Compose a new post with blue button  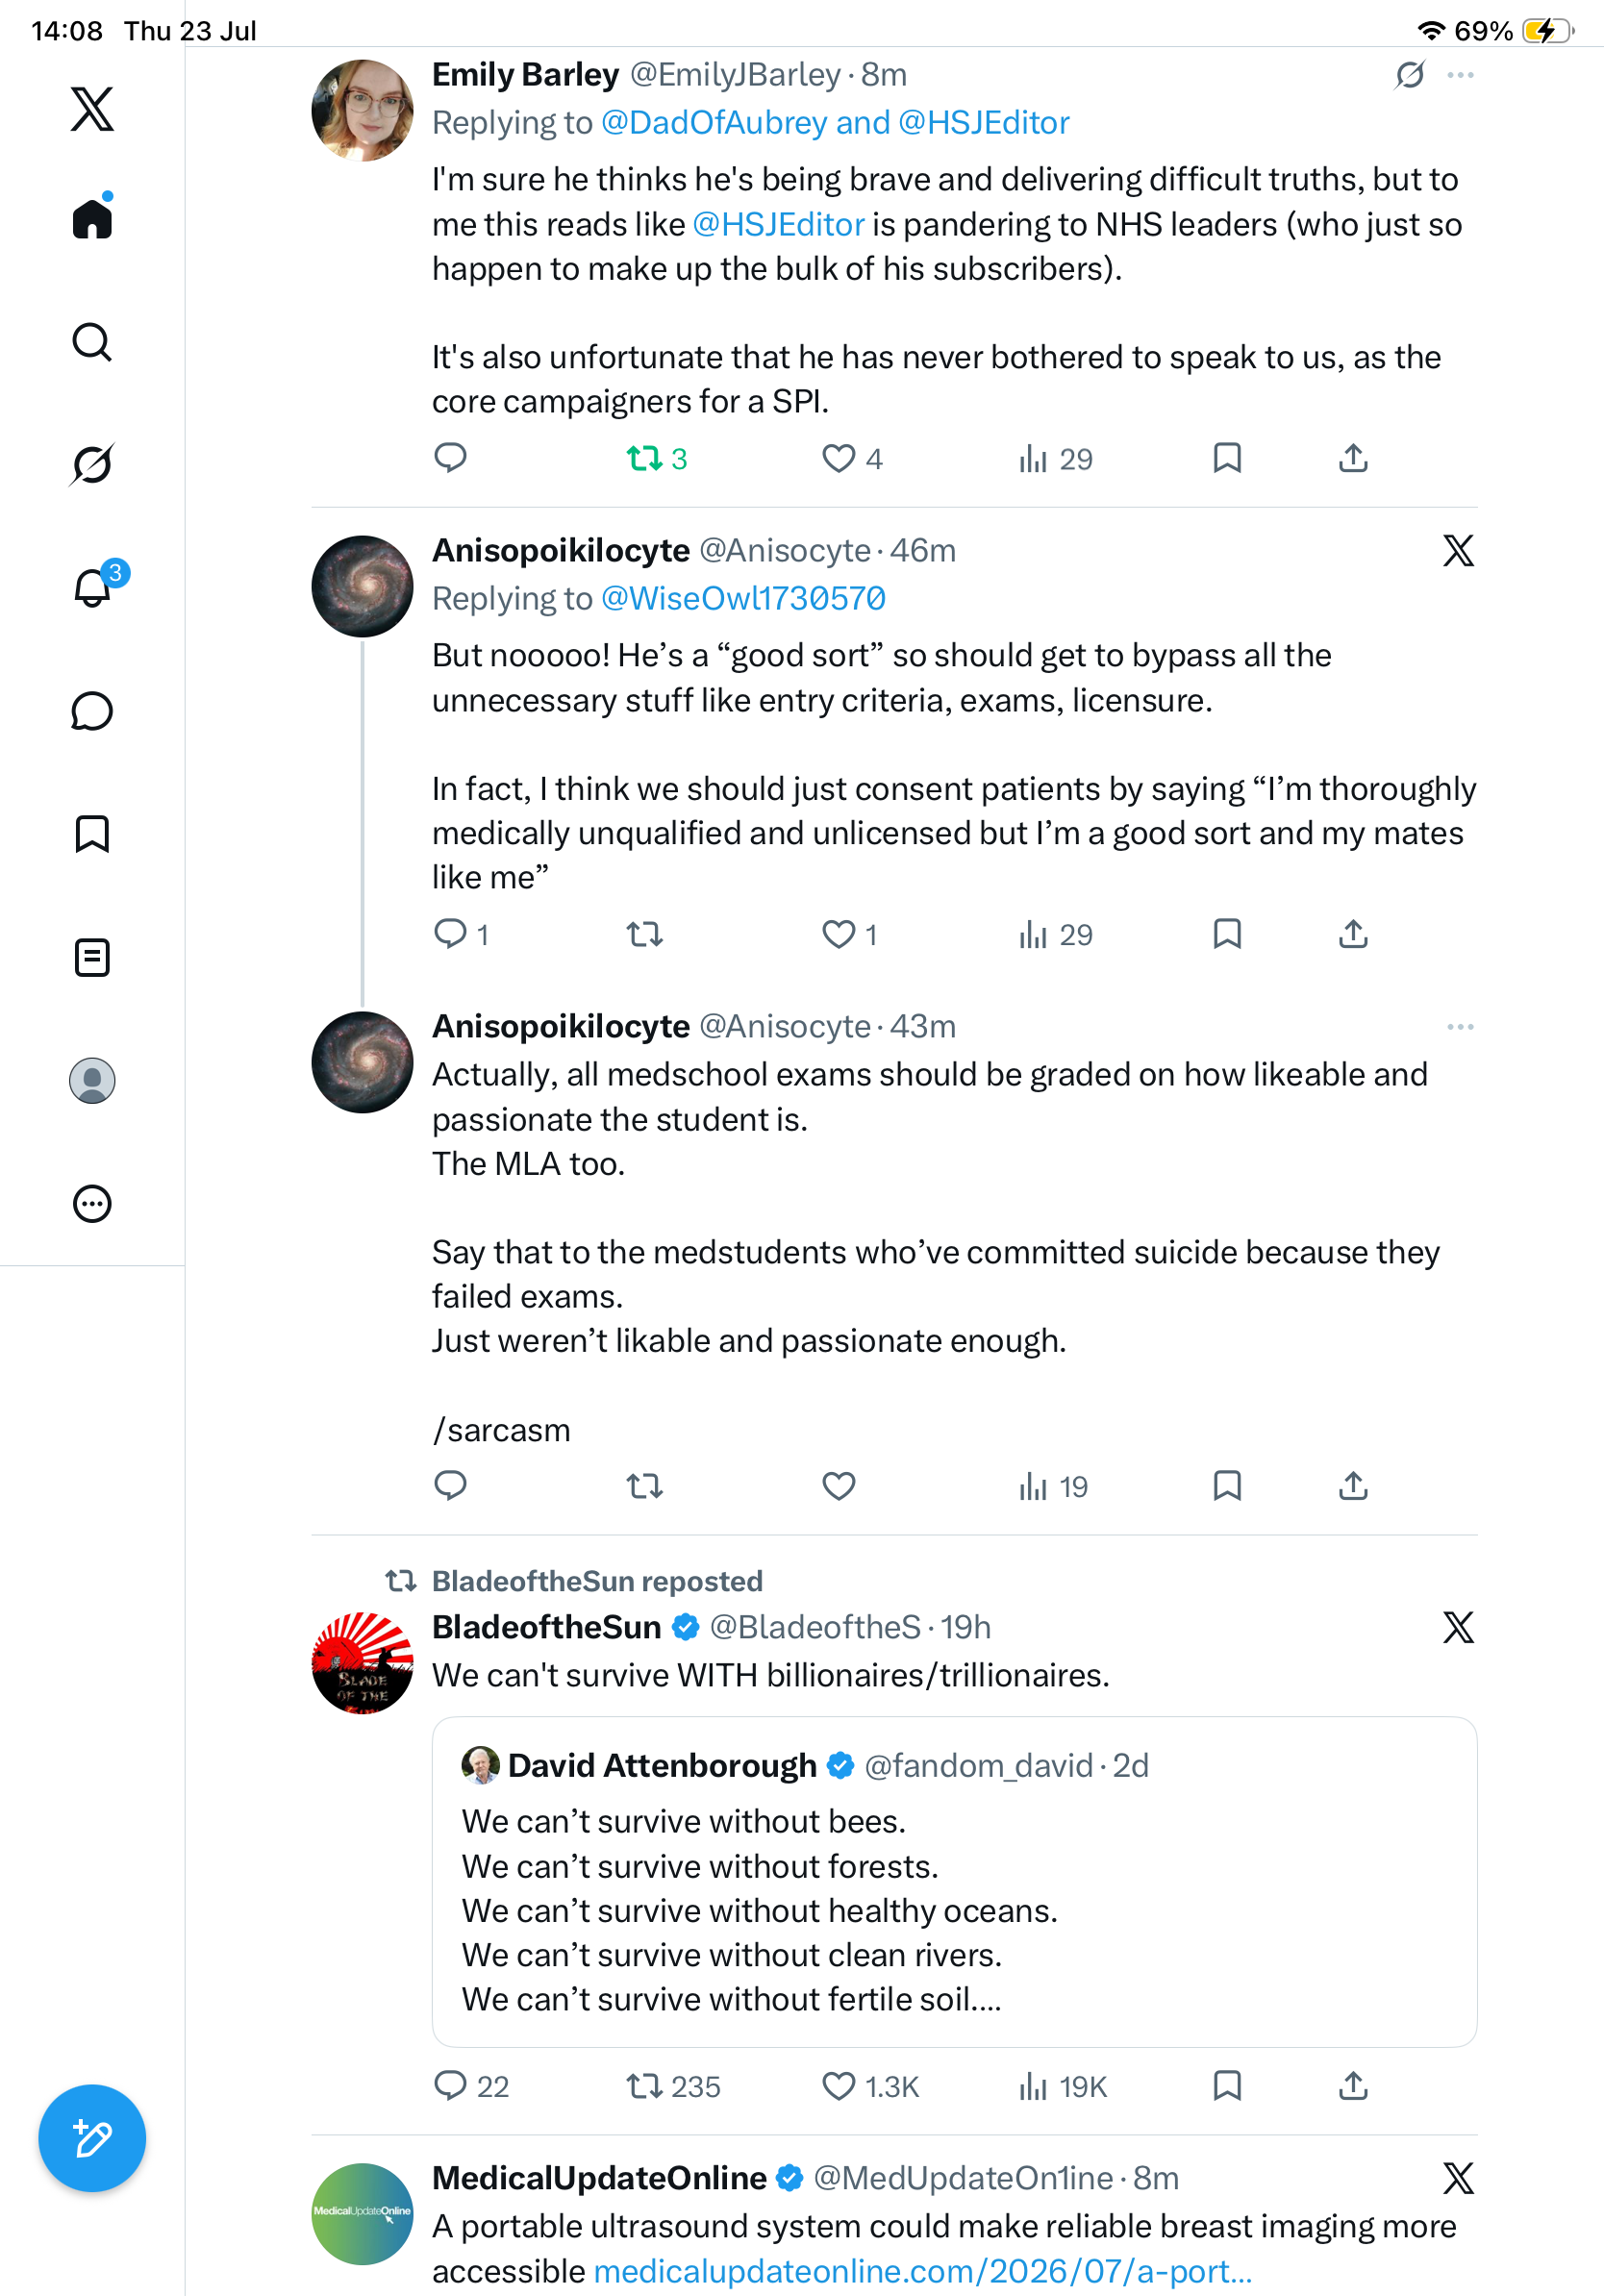[92, 2139]
